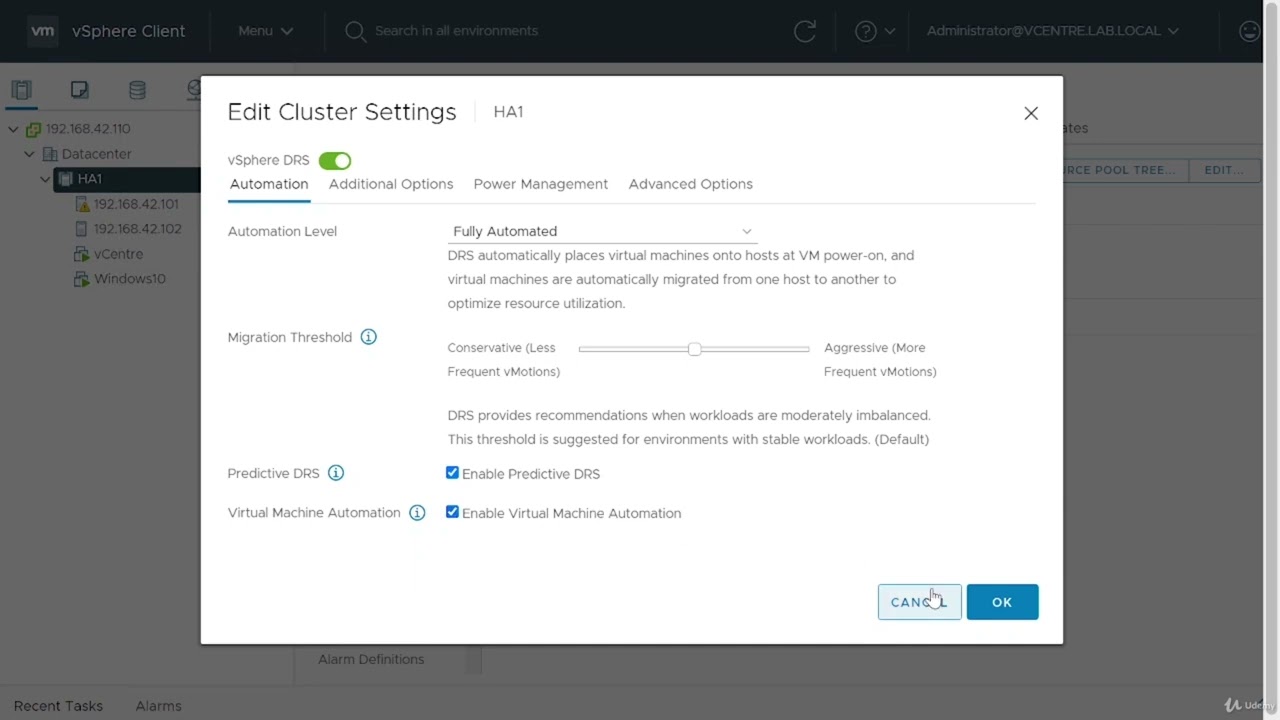The height and width of the screenshot is (720, 1280).
Task: Select the HA1 cluster in tree
Action: [90, 179]
